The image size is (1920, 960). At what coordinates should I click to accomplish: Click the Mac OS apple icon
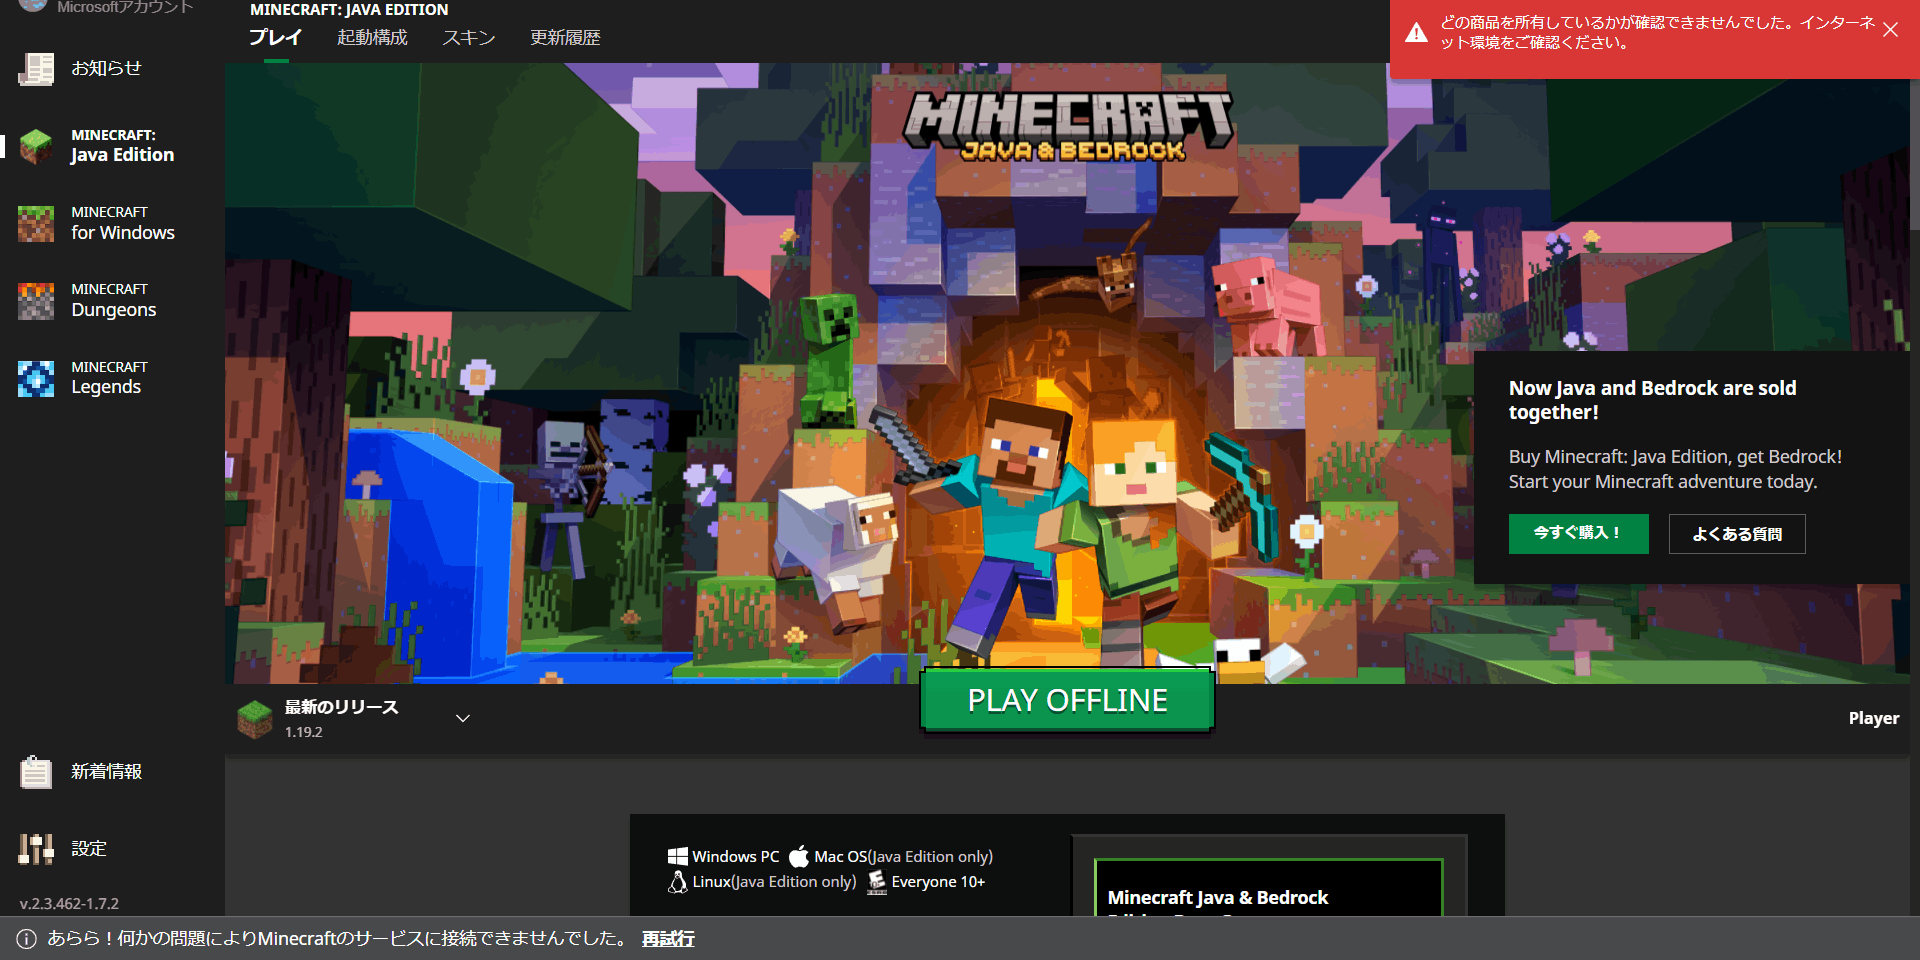point(799,856)
